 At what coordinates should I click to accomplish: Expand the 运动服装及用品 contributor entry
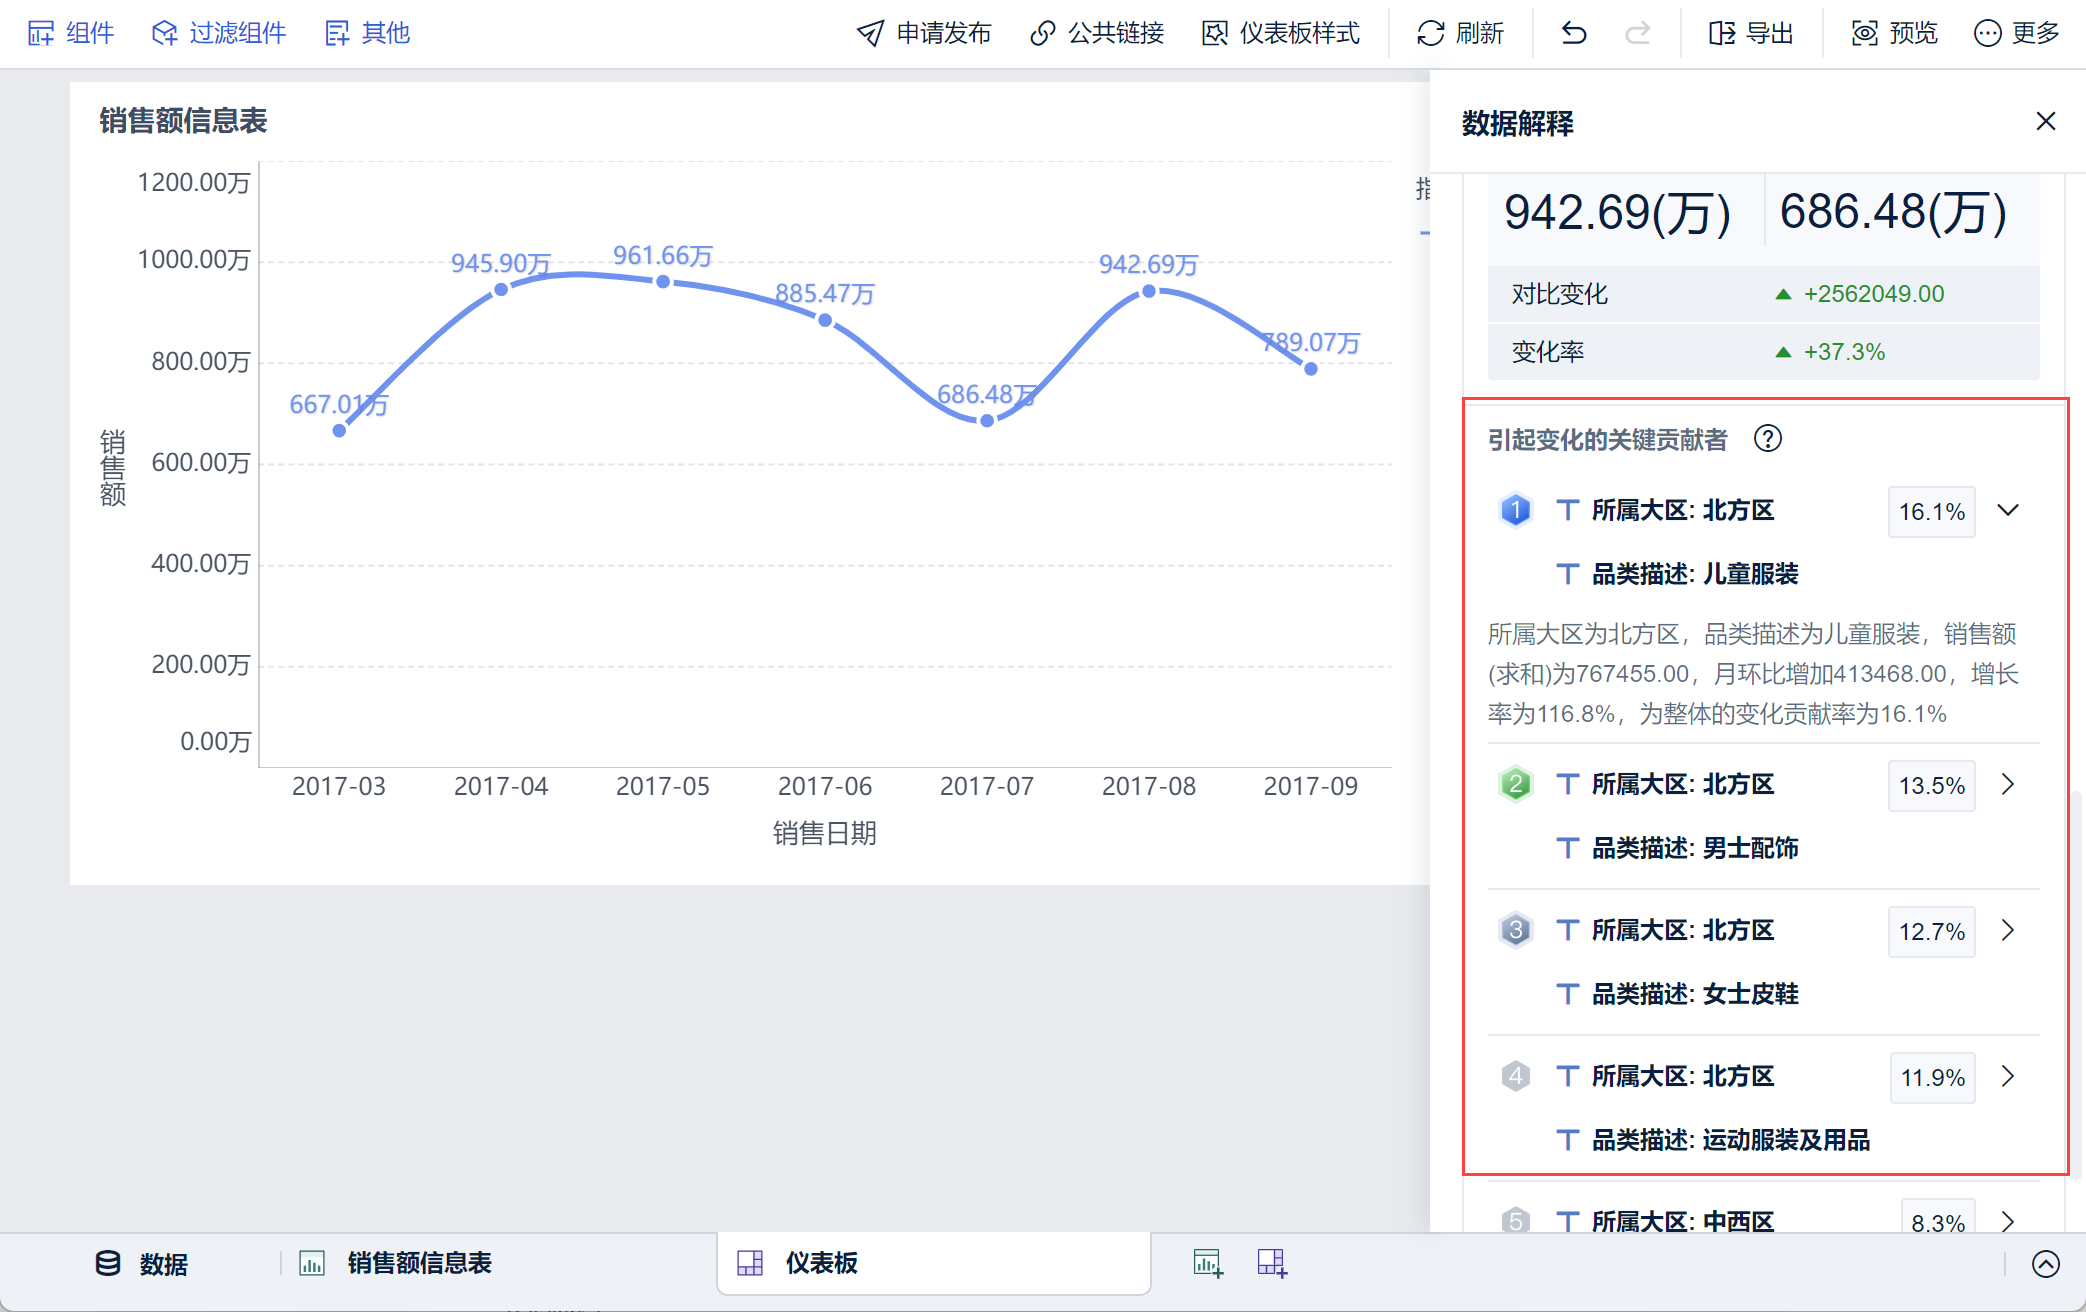2007,1077
